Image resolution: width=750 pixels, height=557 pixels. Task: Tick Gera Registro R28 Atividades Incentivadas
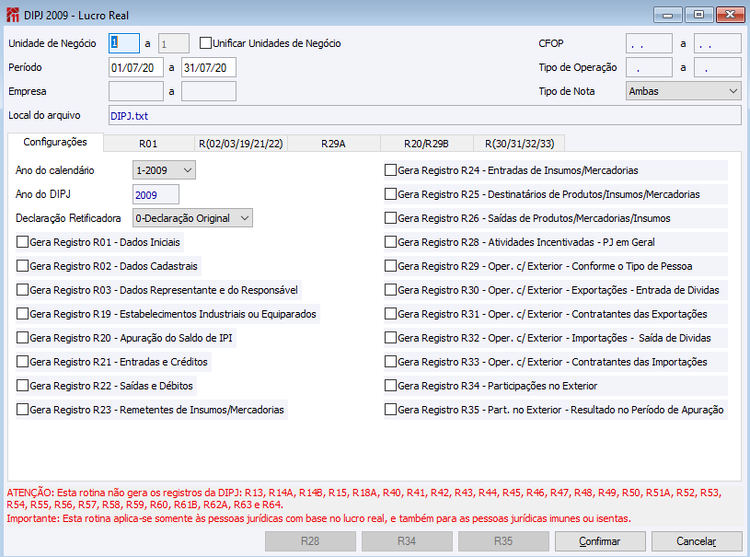click(x=391, y=242)
